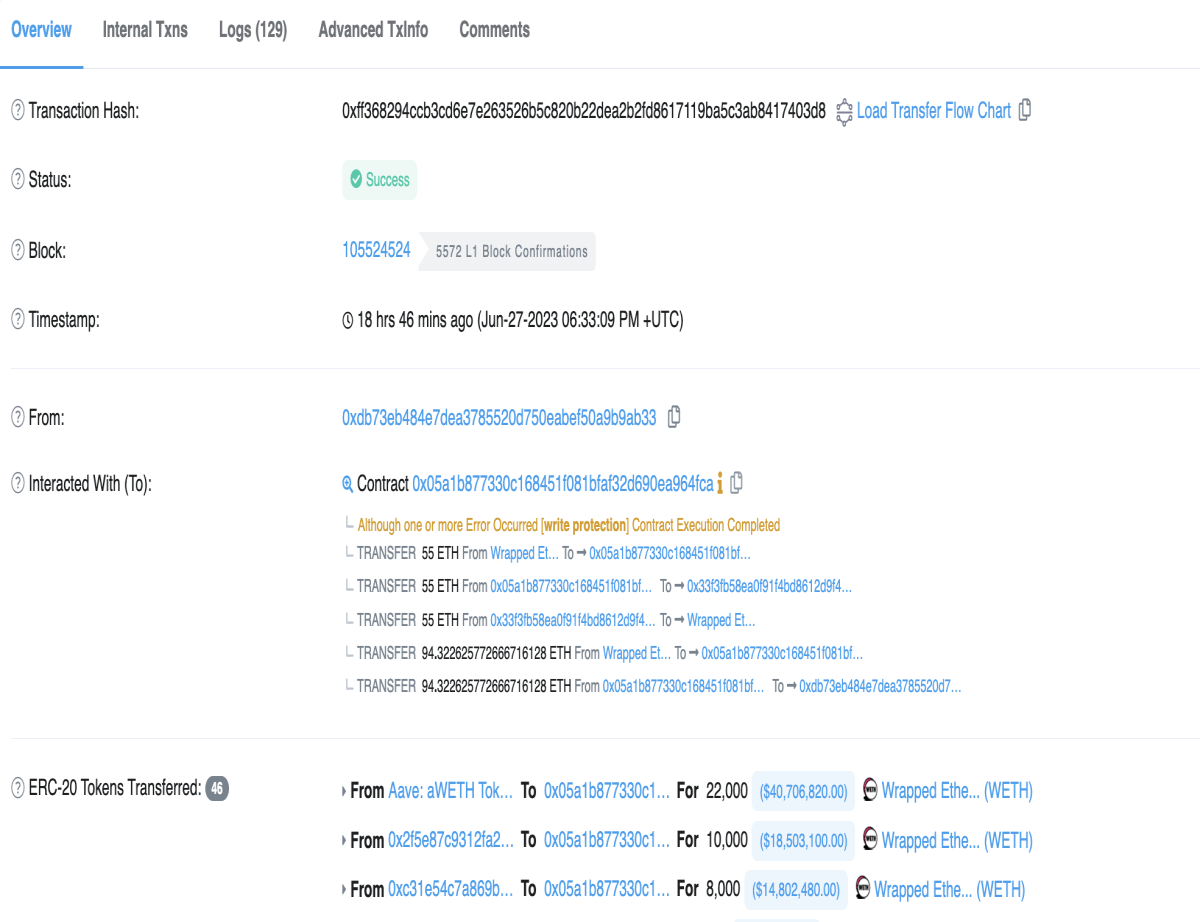Click the 46 token transfers count badge
The image size is (1200, 922).
point(217,789)
